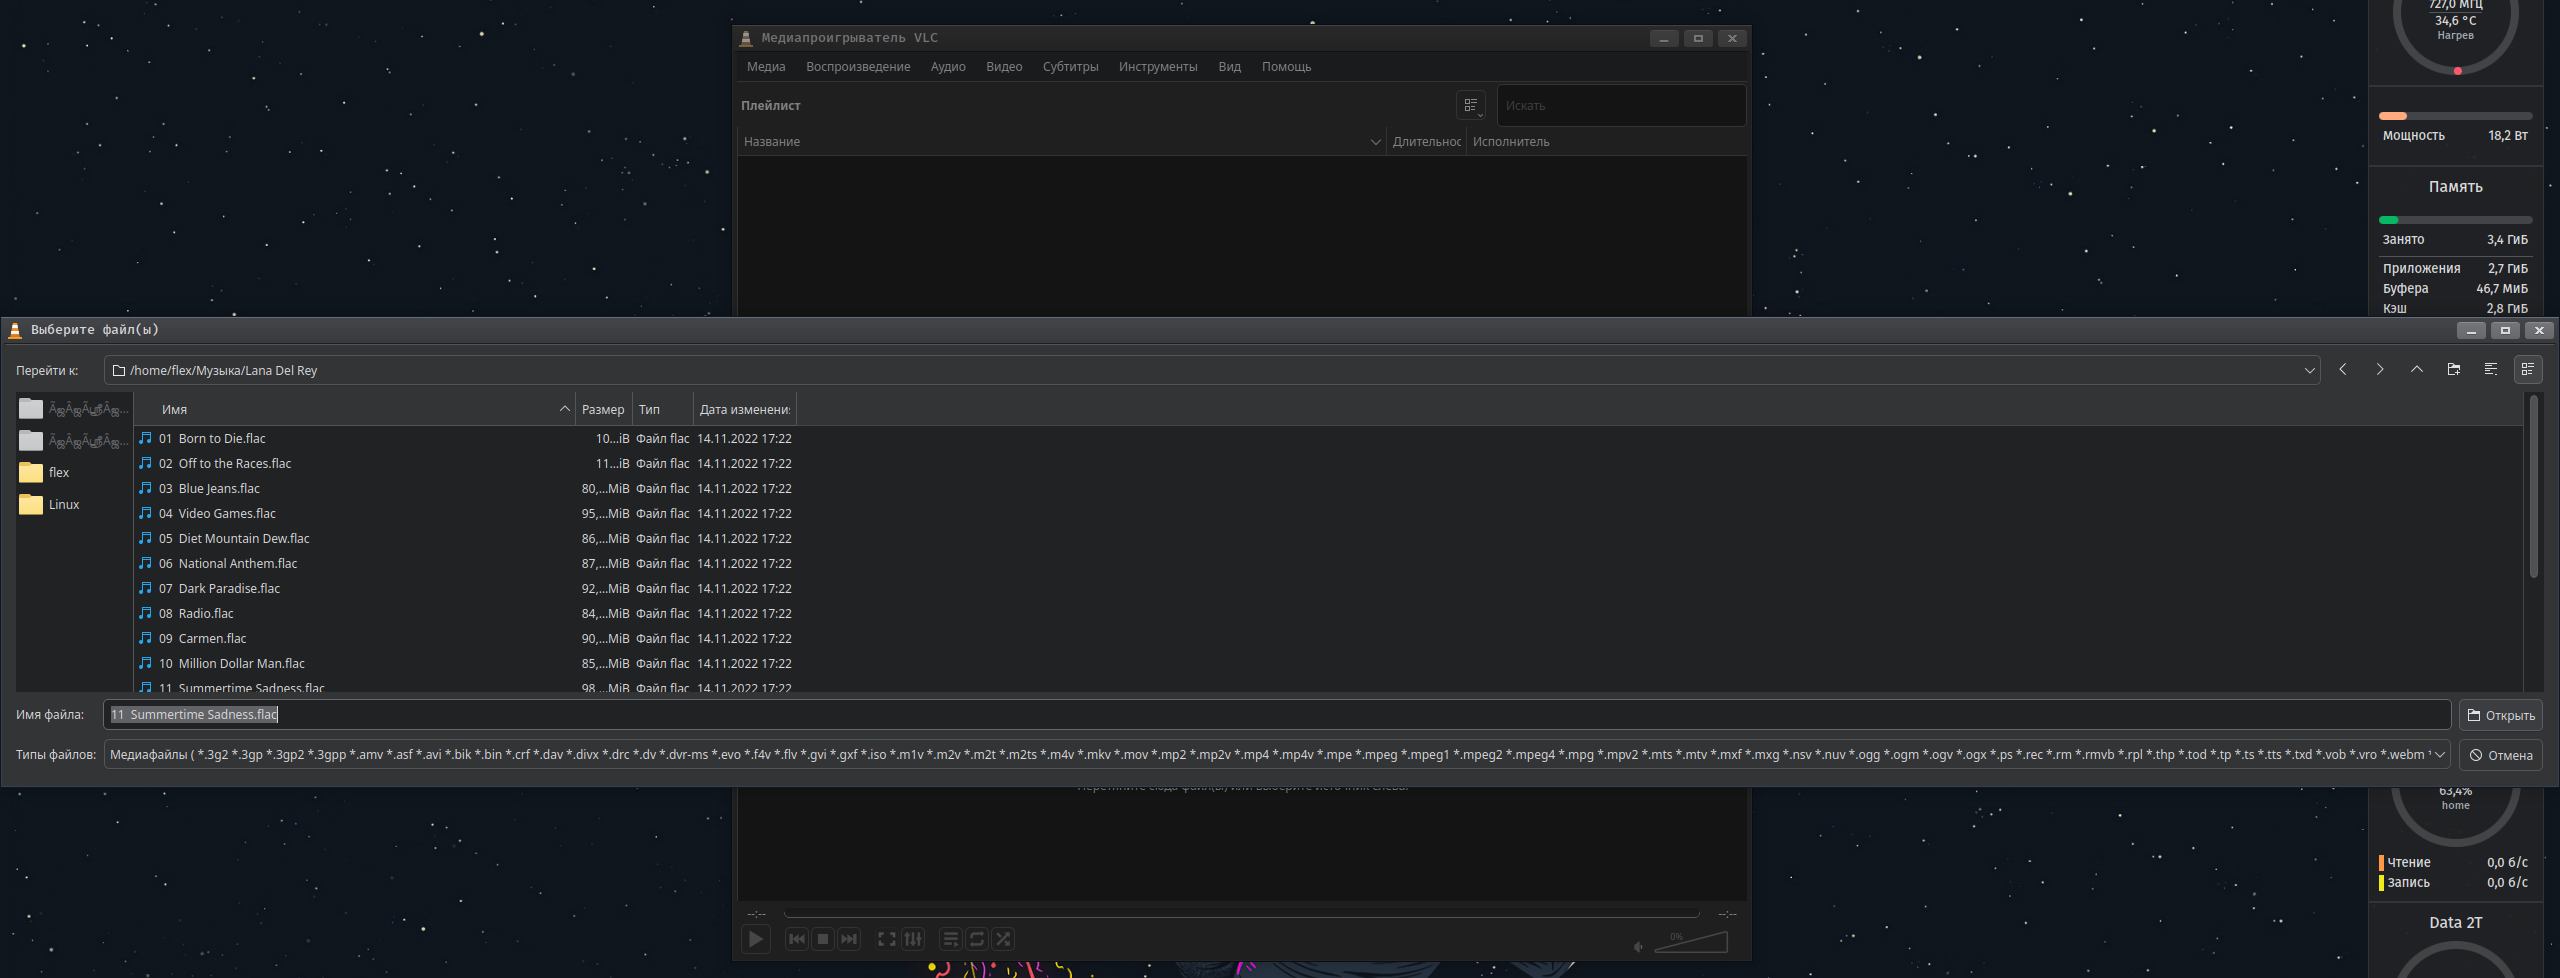Open the Помощь menu in VLC

tap(1286, 67)
